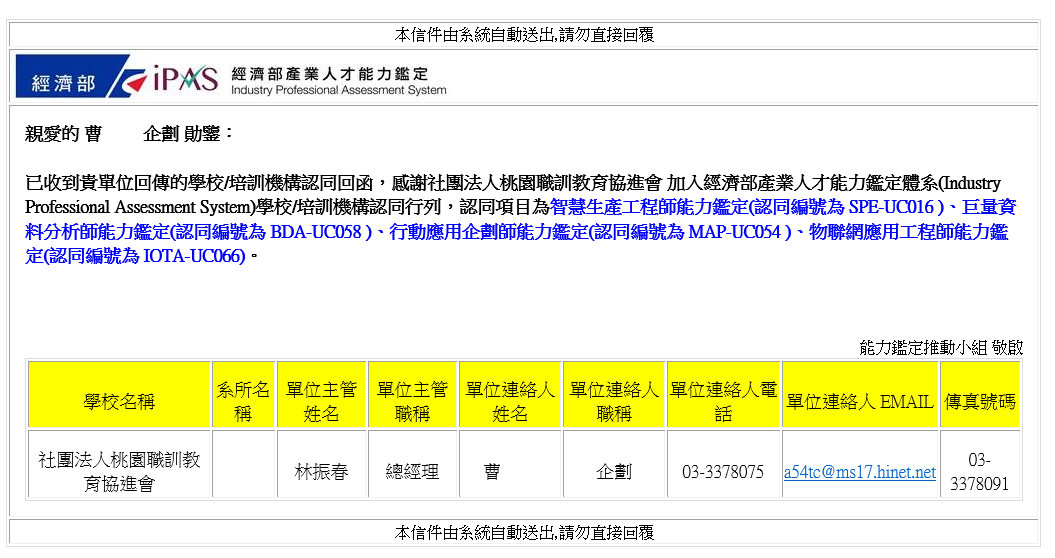
Task: Click the BDA-UC058 recognition number text
Action: pyautogui.click(x=316, y=232)
